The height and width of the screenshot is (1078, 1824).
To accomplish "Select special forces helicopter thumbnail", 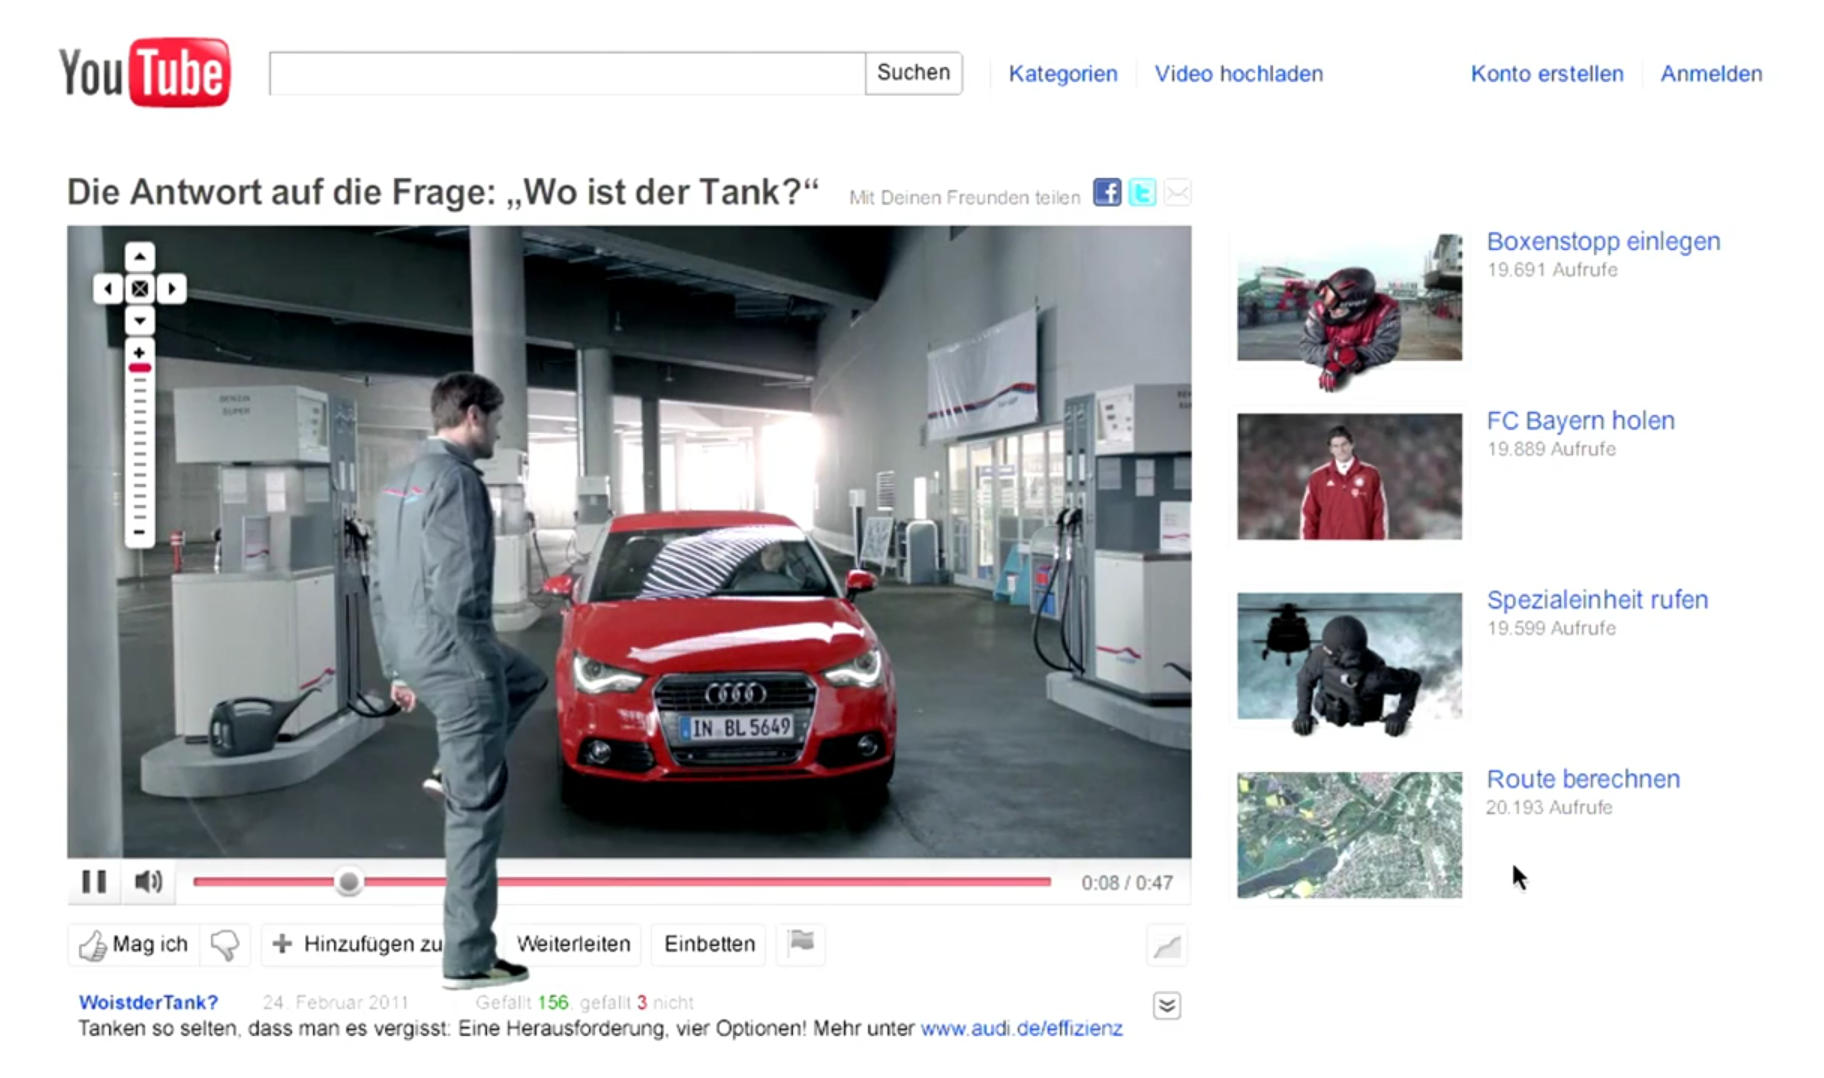I will (x=1349, y=656).
